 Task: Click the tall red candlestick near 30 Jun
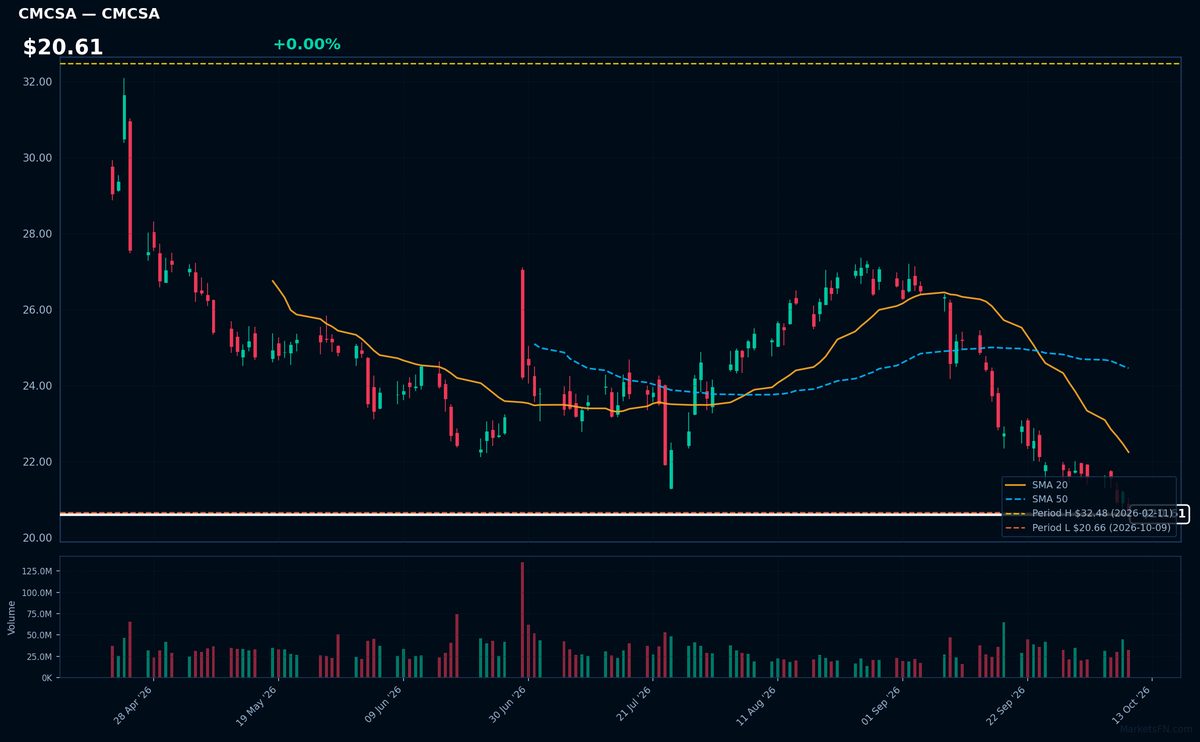point(522,323)
